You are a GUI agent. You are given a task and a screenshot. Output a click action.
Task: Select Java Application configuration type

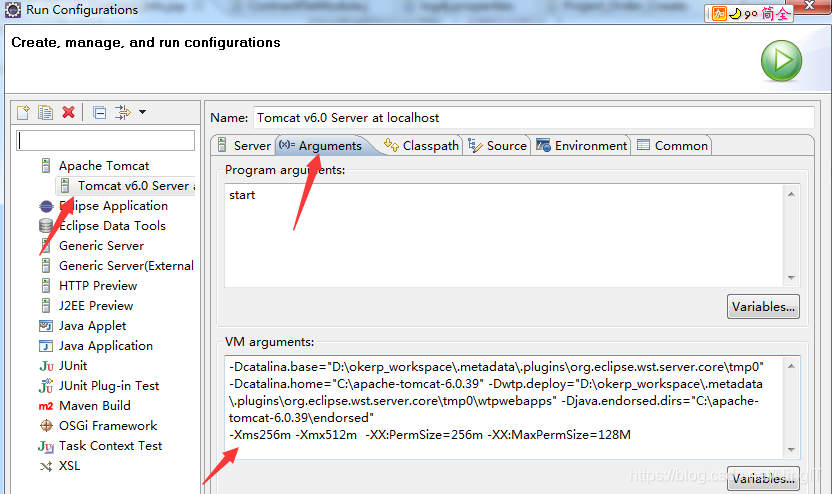click(106, 346)
